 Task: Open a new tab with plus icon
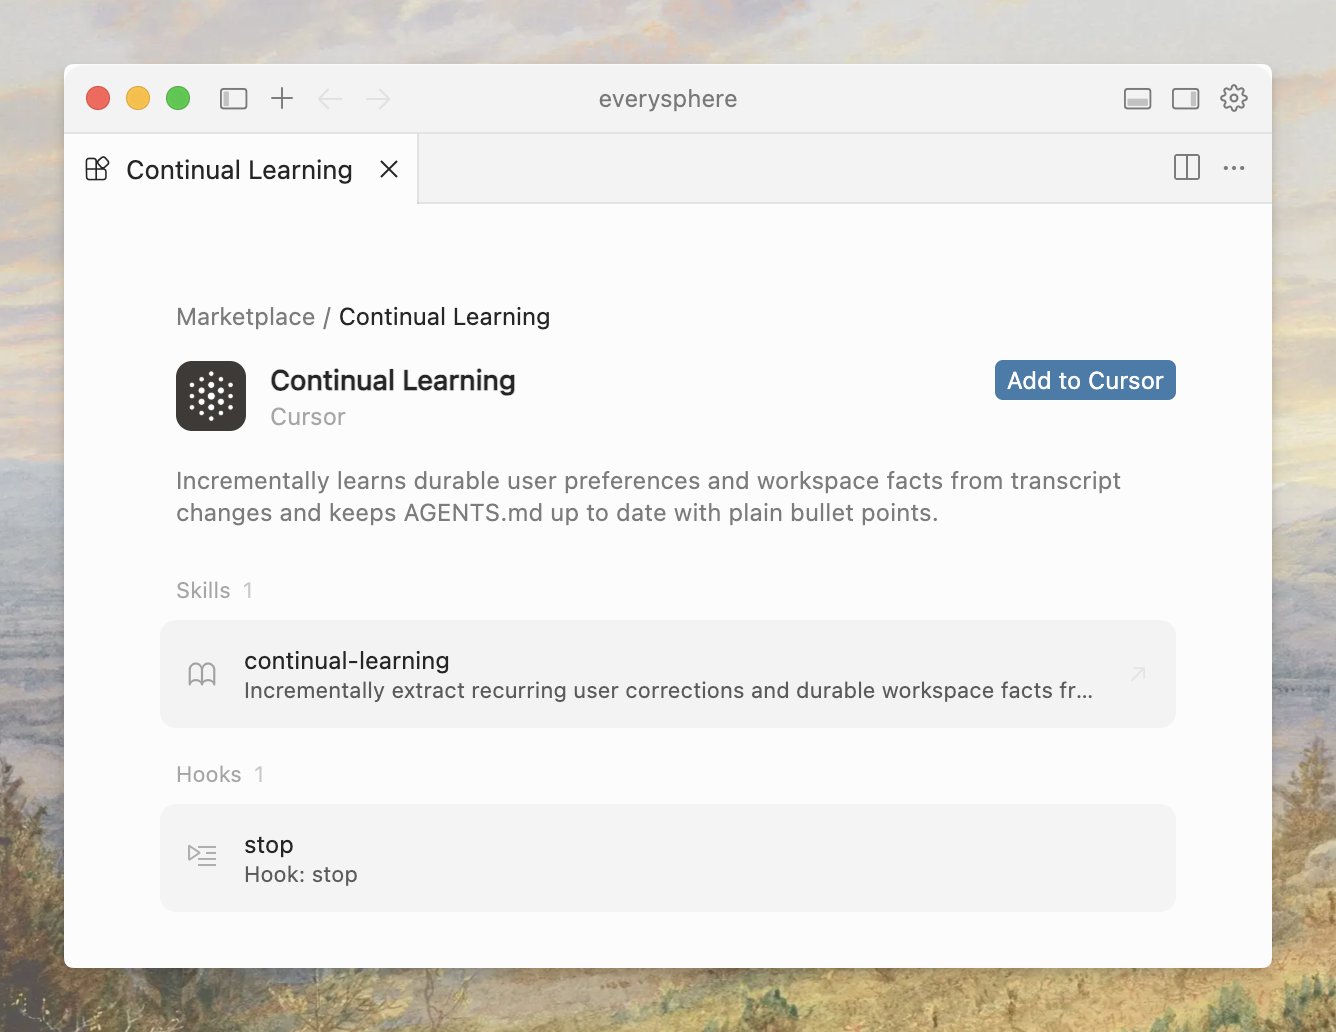282,98
